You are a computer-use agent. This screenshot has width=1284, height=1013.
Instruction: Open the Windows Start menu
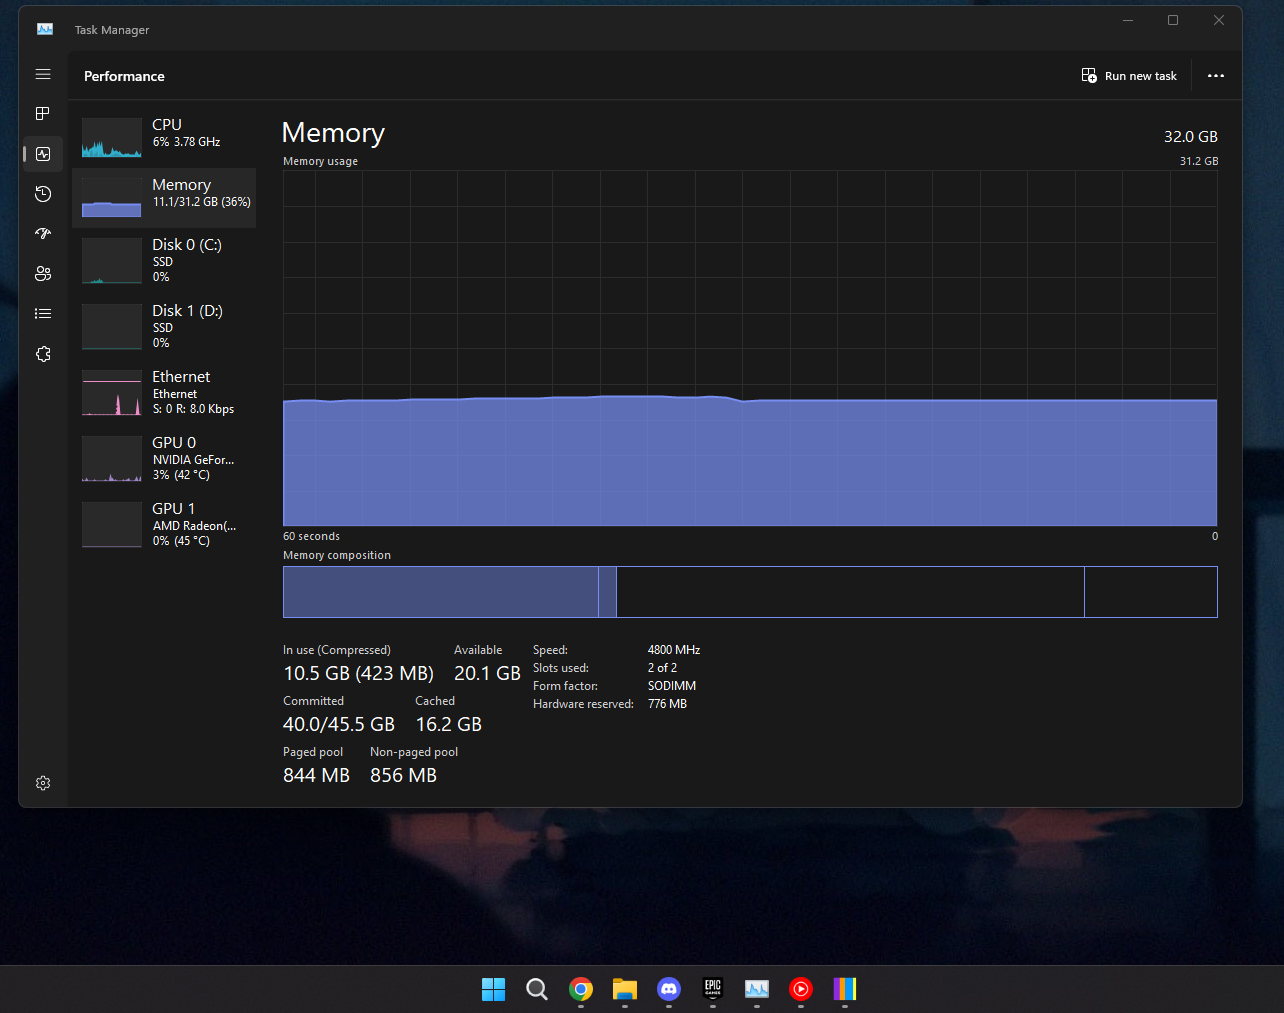[x=493, y=989]
